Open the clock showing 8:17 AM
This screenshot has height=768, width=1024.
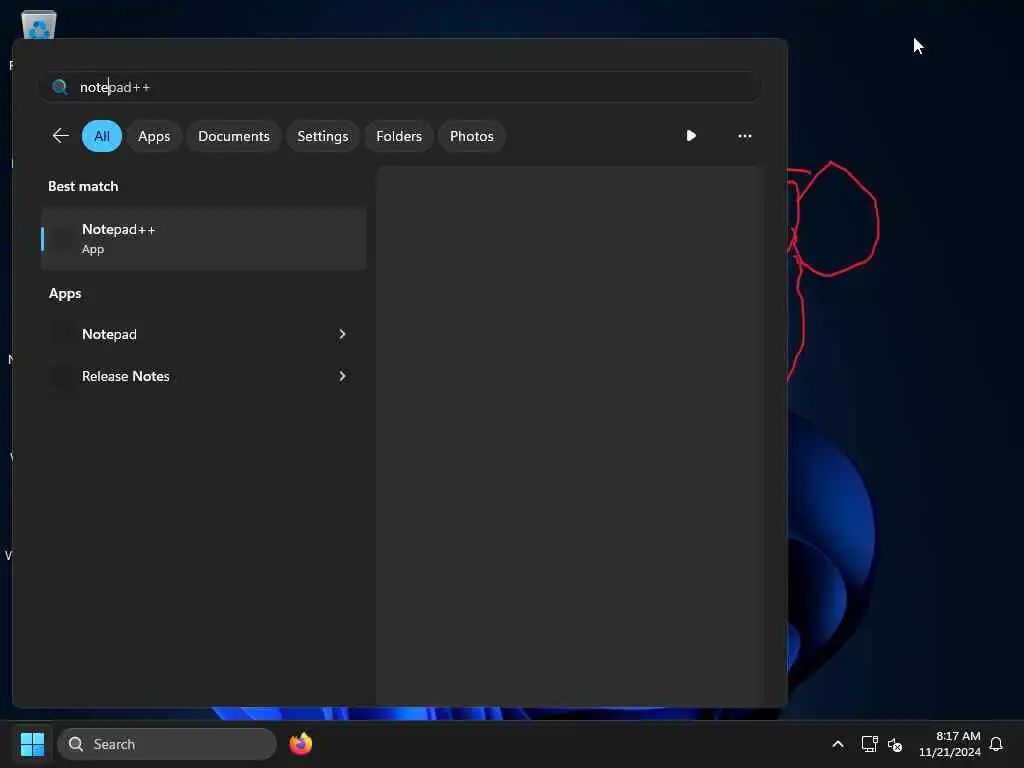[950, 744]
